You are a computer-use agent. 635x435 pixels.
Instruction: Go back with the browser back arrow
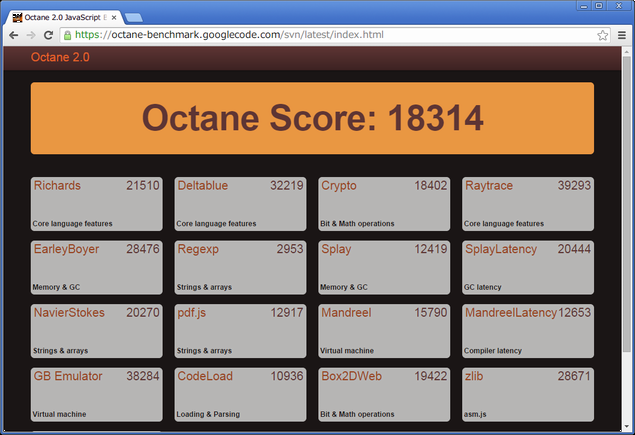[13, 35]
